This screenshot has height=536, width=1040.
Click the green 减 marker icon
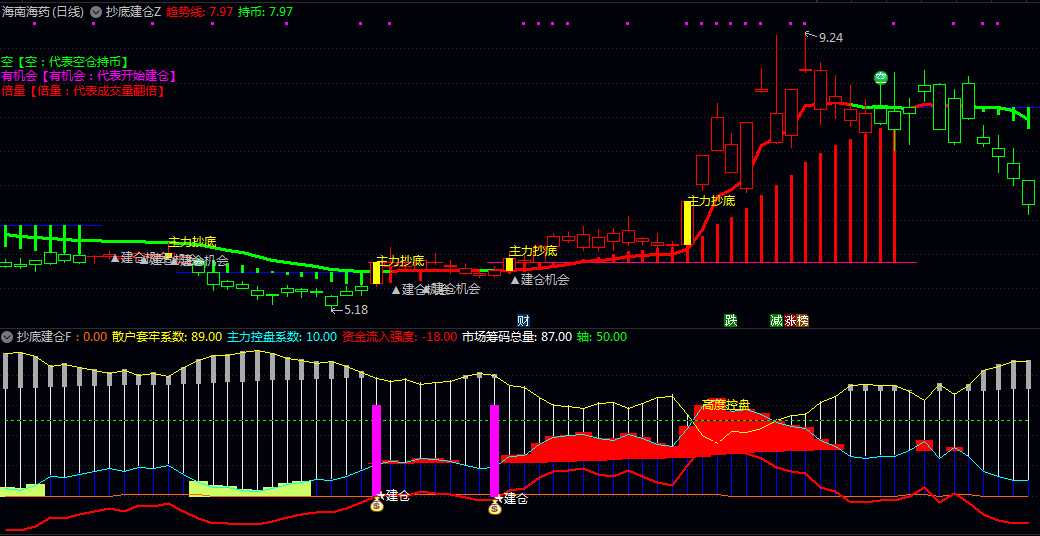pyautogui.click(x=776, y=321)
